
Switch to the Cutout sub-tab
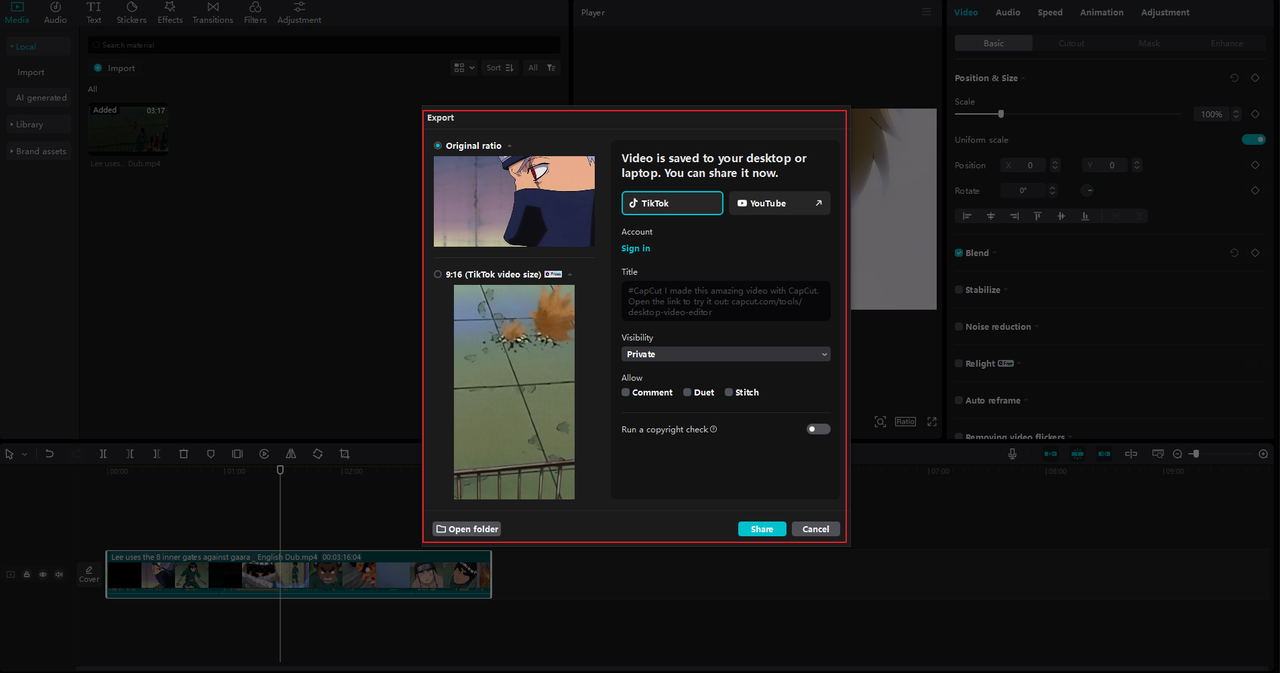coord(1071,43)
